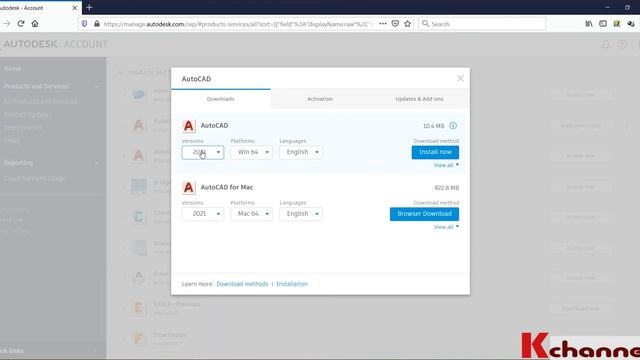Screen dimensions: 640x360
Task: Click the AutoCAD for Mac product name
Action: tap(227, 187)
